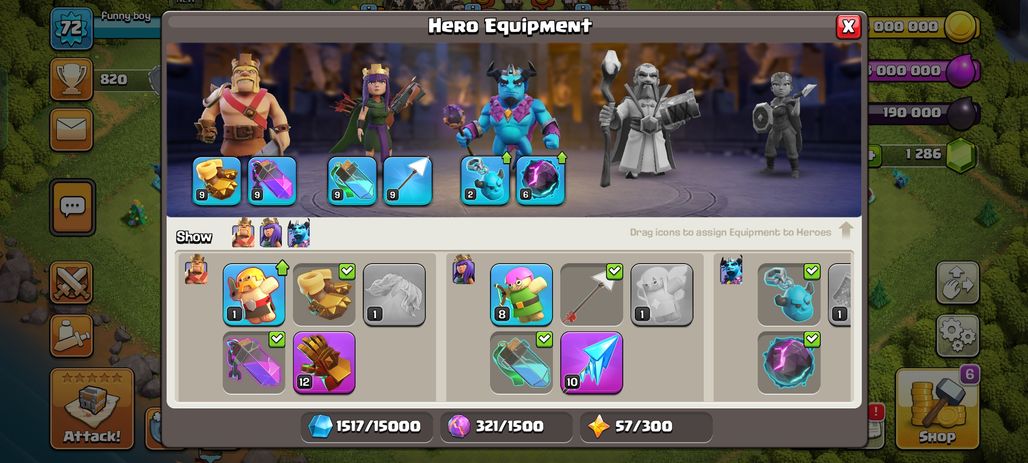Select the Frozen Arrow equipment level 10
This screenshot has width=1028, height=463.
[591, 362]
